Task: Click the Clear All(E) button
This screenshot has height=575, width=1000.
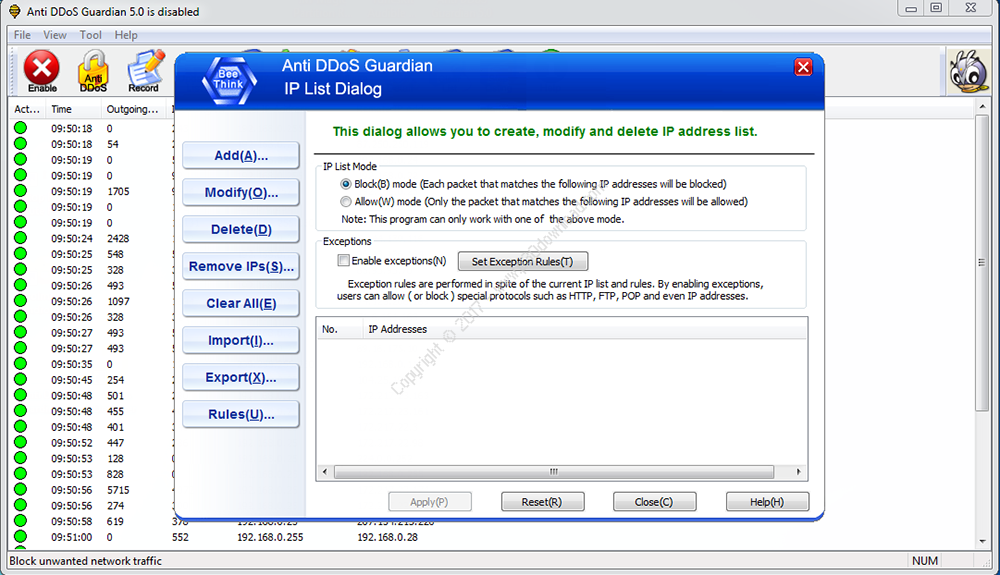Action: click(x=241, y=303)
